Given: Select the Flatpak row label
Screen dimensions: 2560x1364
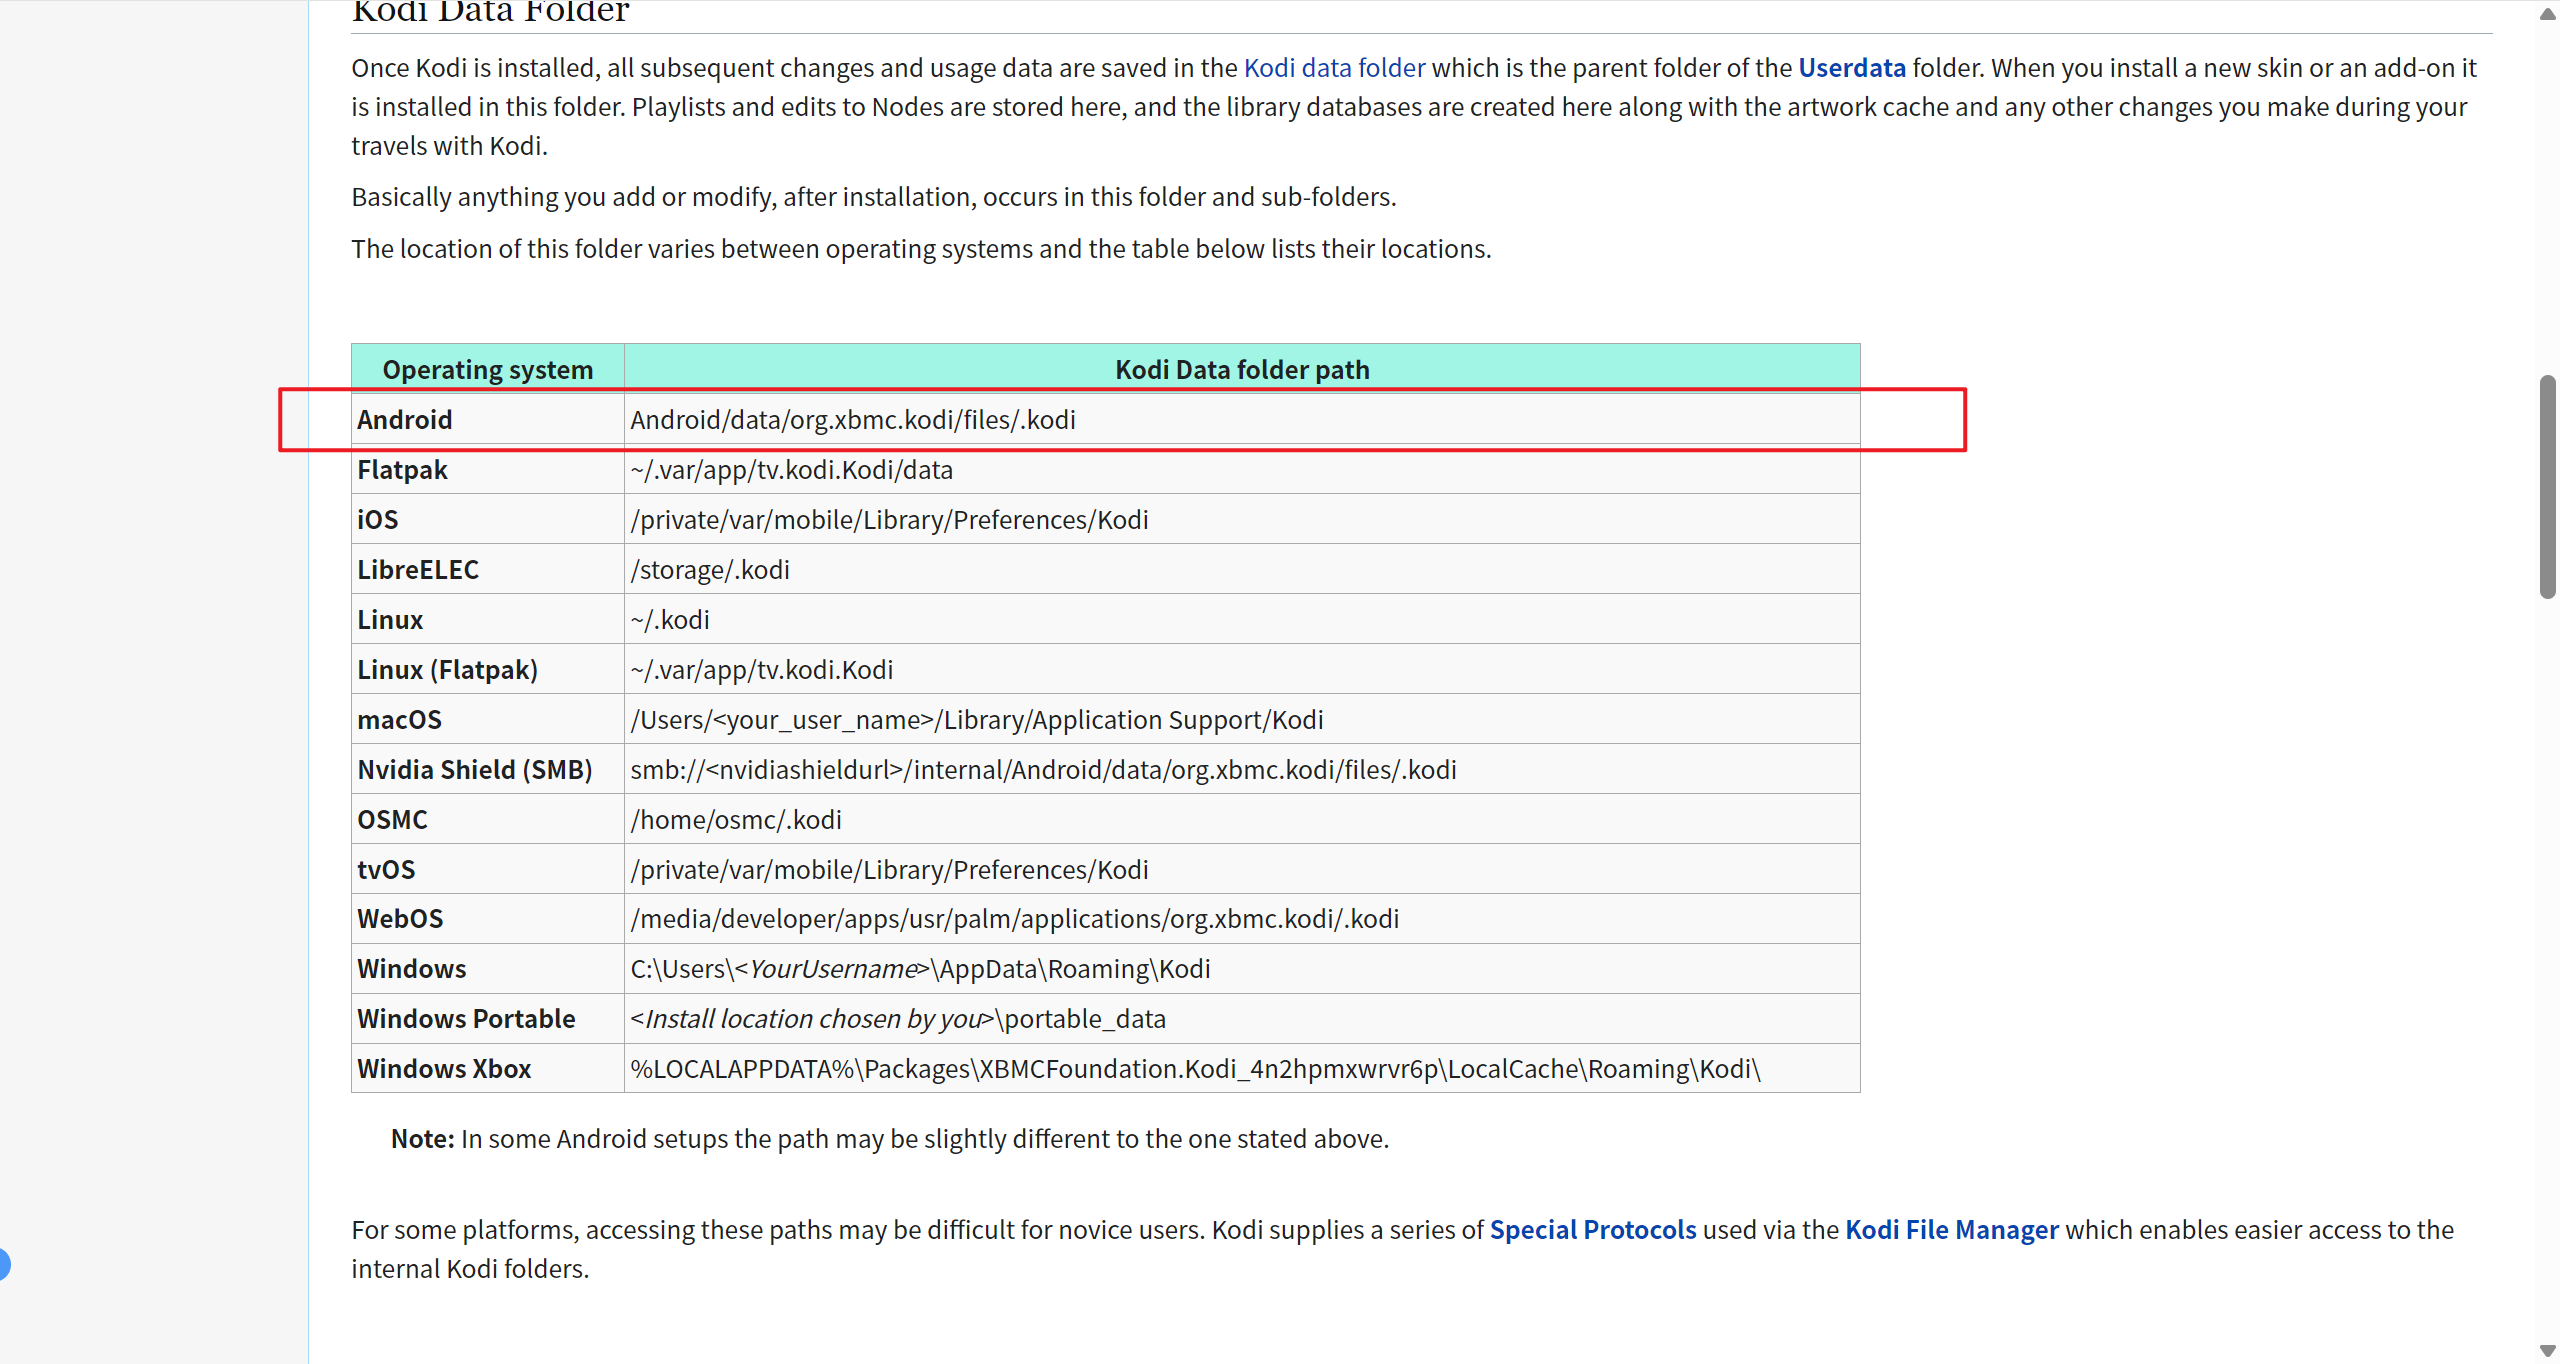Looking at the screenshot, I should (402, 469).
